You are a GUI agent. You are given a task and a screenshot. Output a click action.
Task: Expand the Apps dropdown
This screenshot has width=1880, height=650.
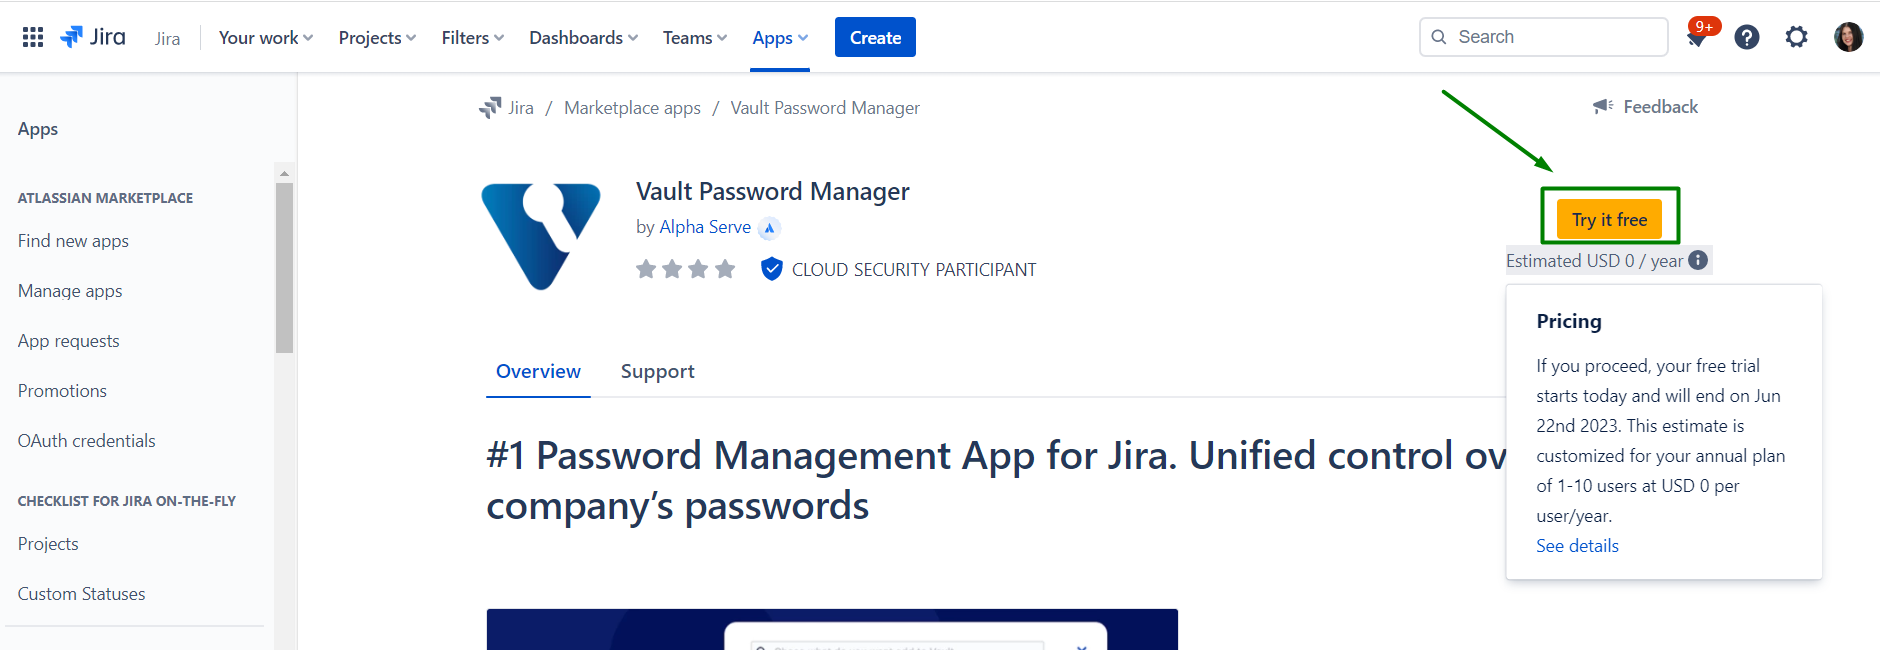[x=780, y=37]
